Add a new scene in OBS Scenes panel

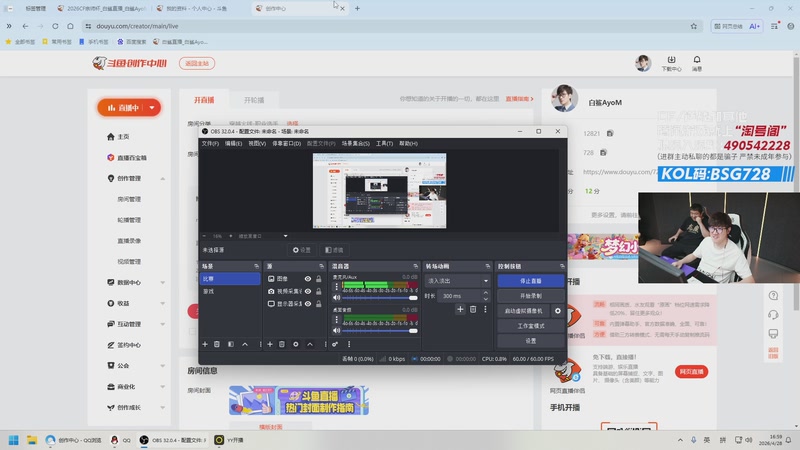tap(205, 344)
